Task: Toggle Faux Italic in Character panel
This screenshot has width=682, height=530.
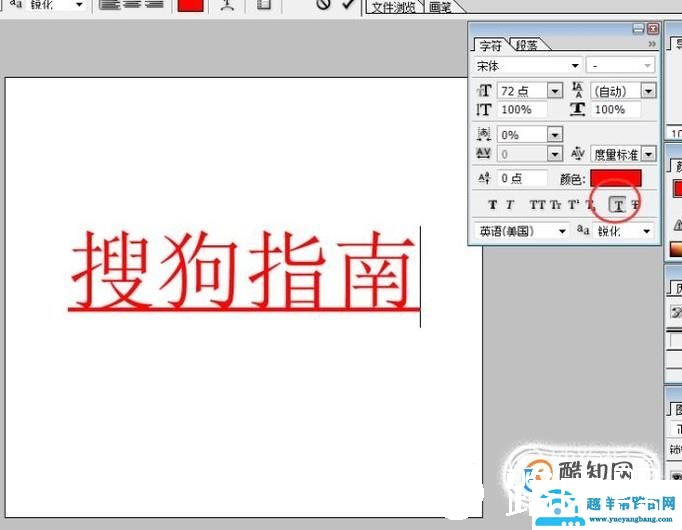Action: tap(510, 204)
